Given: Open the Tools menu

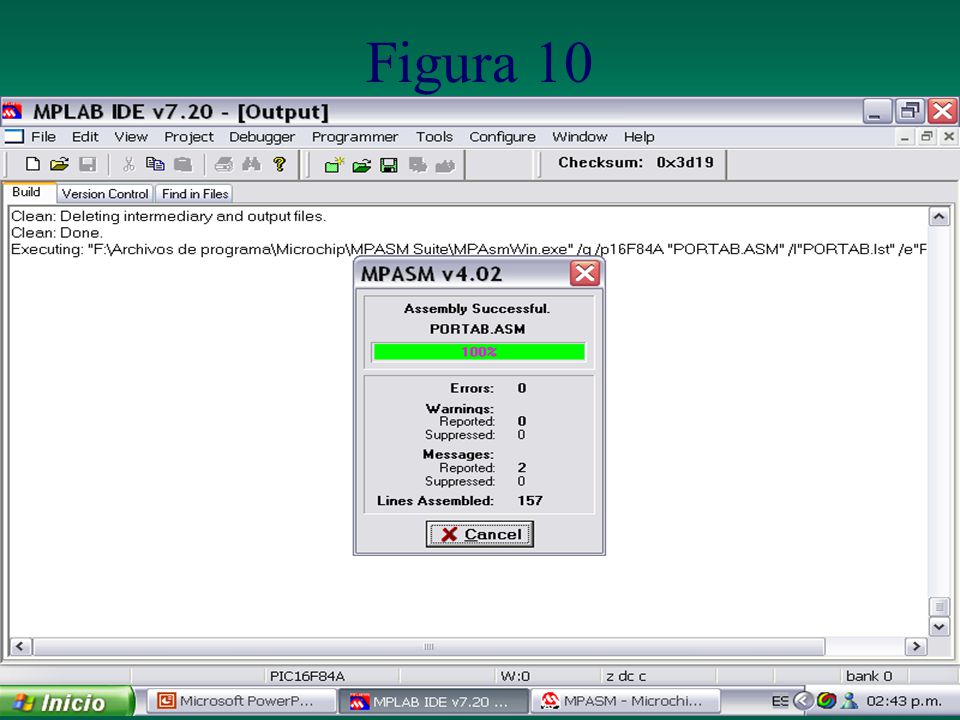Looking at the screenshot, I should [x=434, y=137].
